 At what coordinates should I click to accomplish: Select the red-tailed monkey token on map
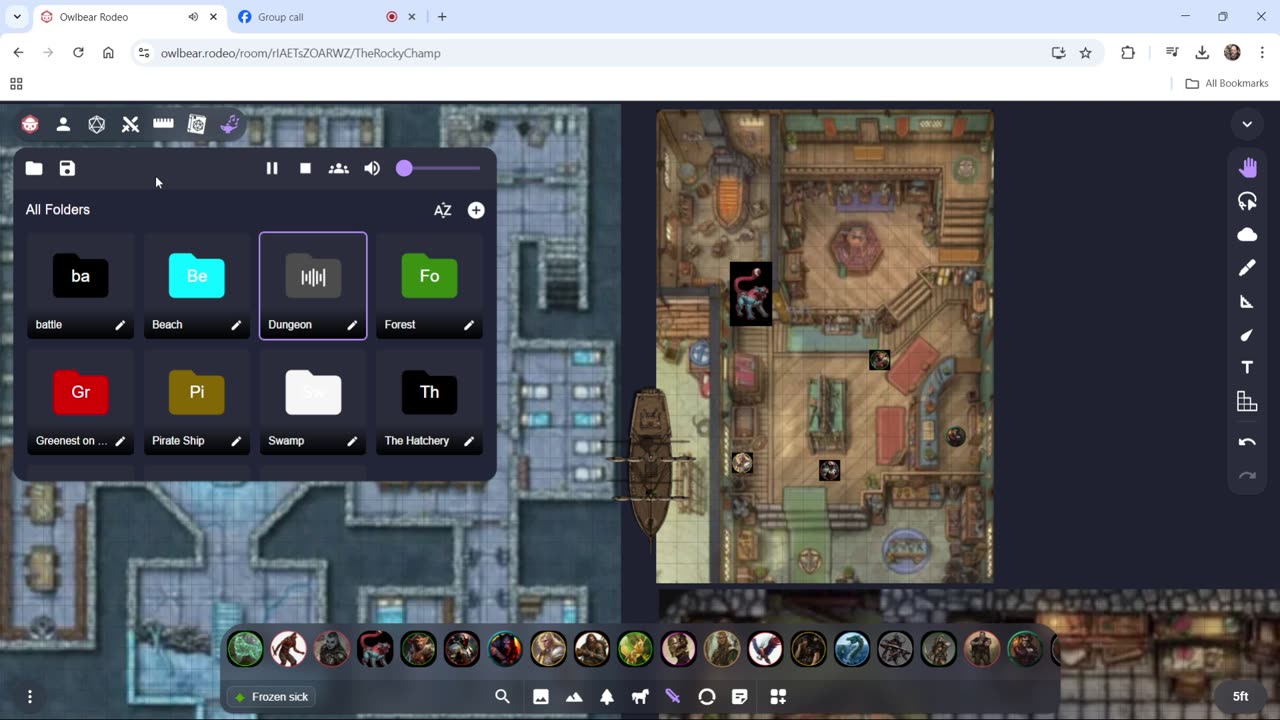coord(751,294)
